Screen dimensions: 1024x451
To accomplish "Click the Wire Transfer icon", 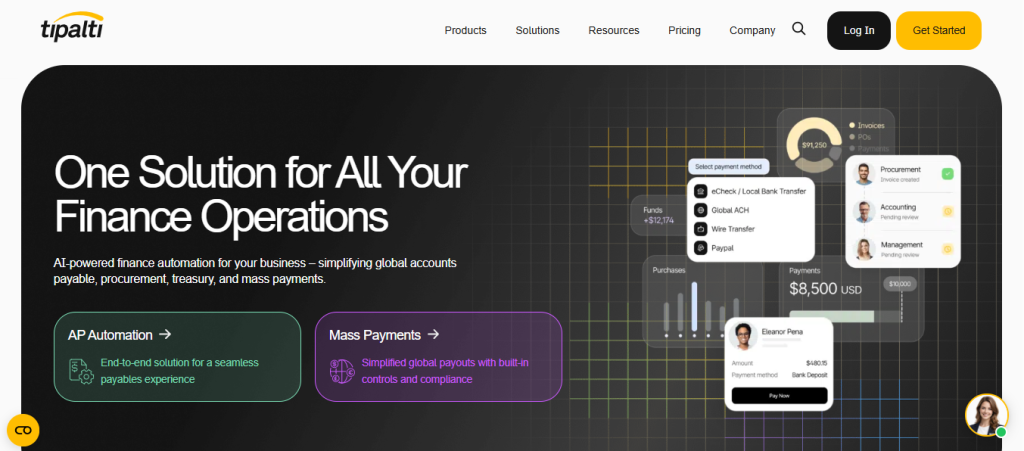I will [701, 229].
